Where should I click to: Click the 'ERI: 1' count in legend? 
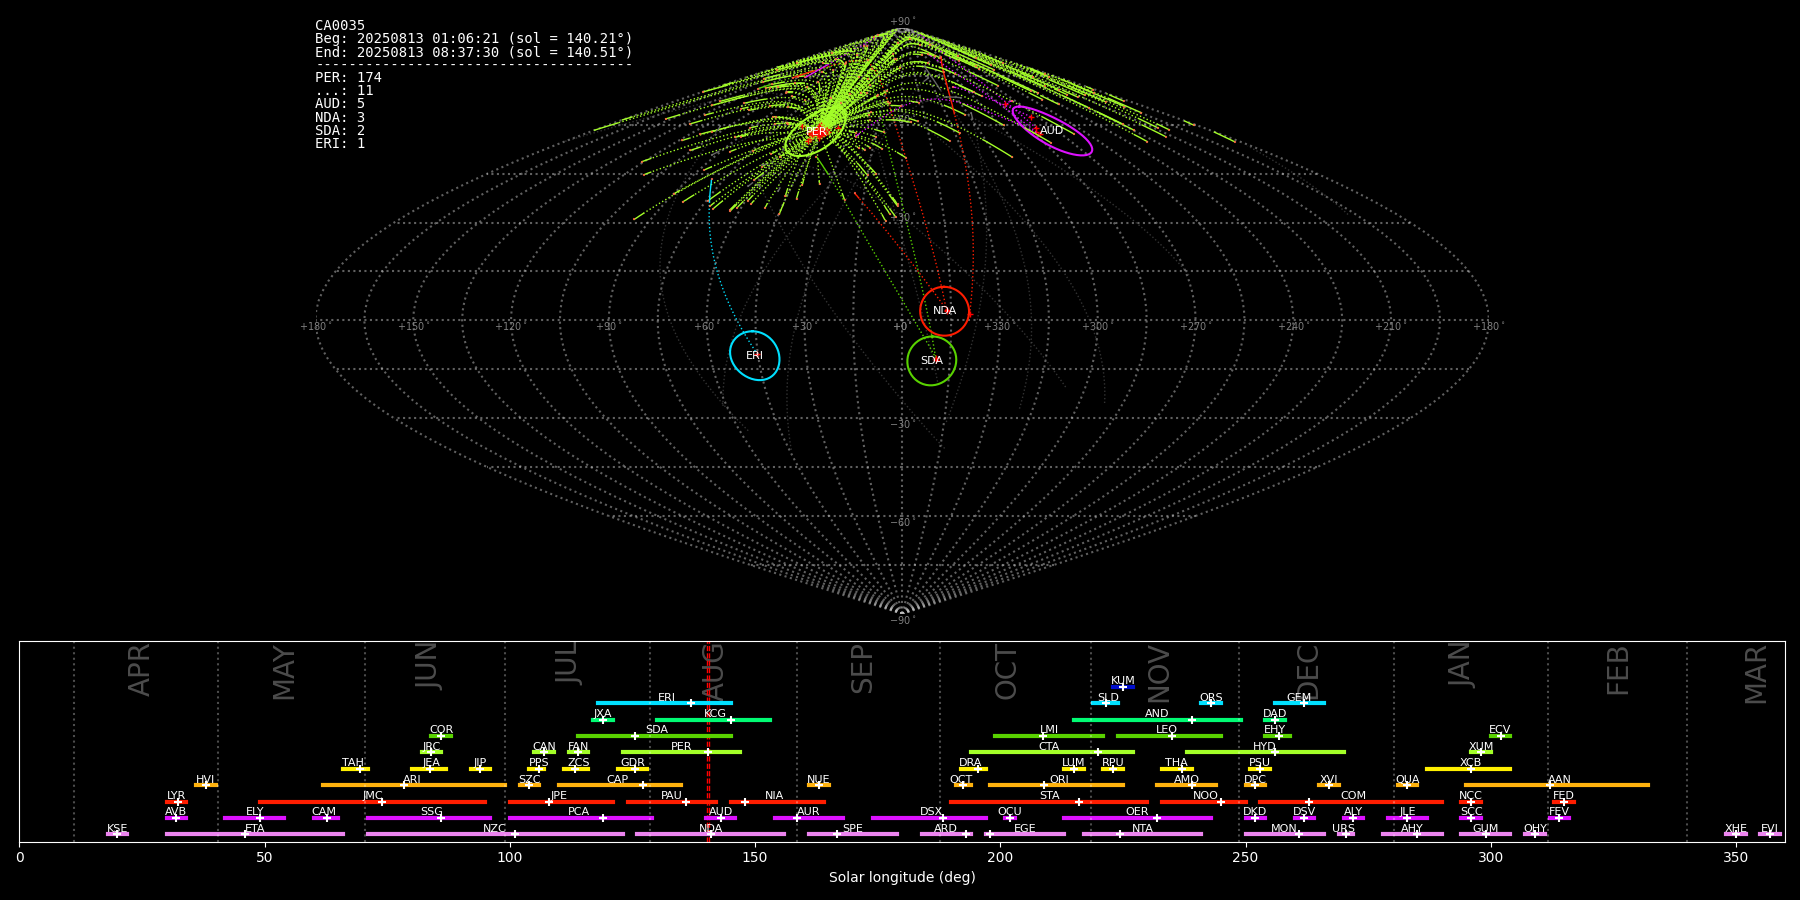pos(340,144)
